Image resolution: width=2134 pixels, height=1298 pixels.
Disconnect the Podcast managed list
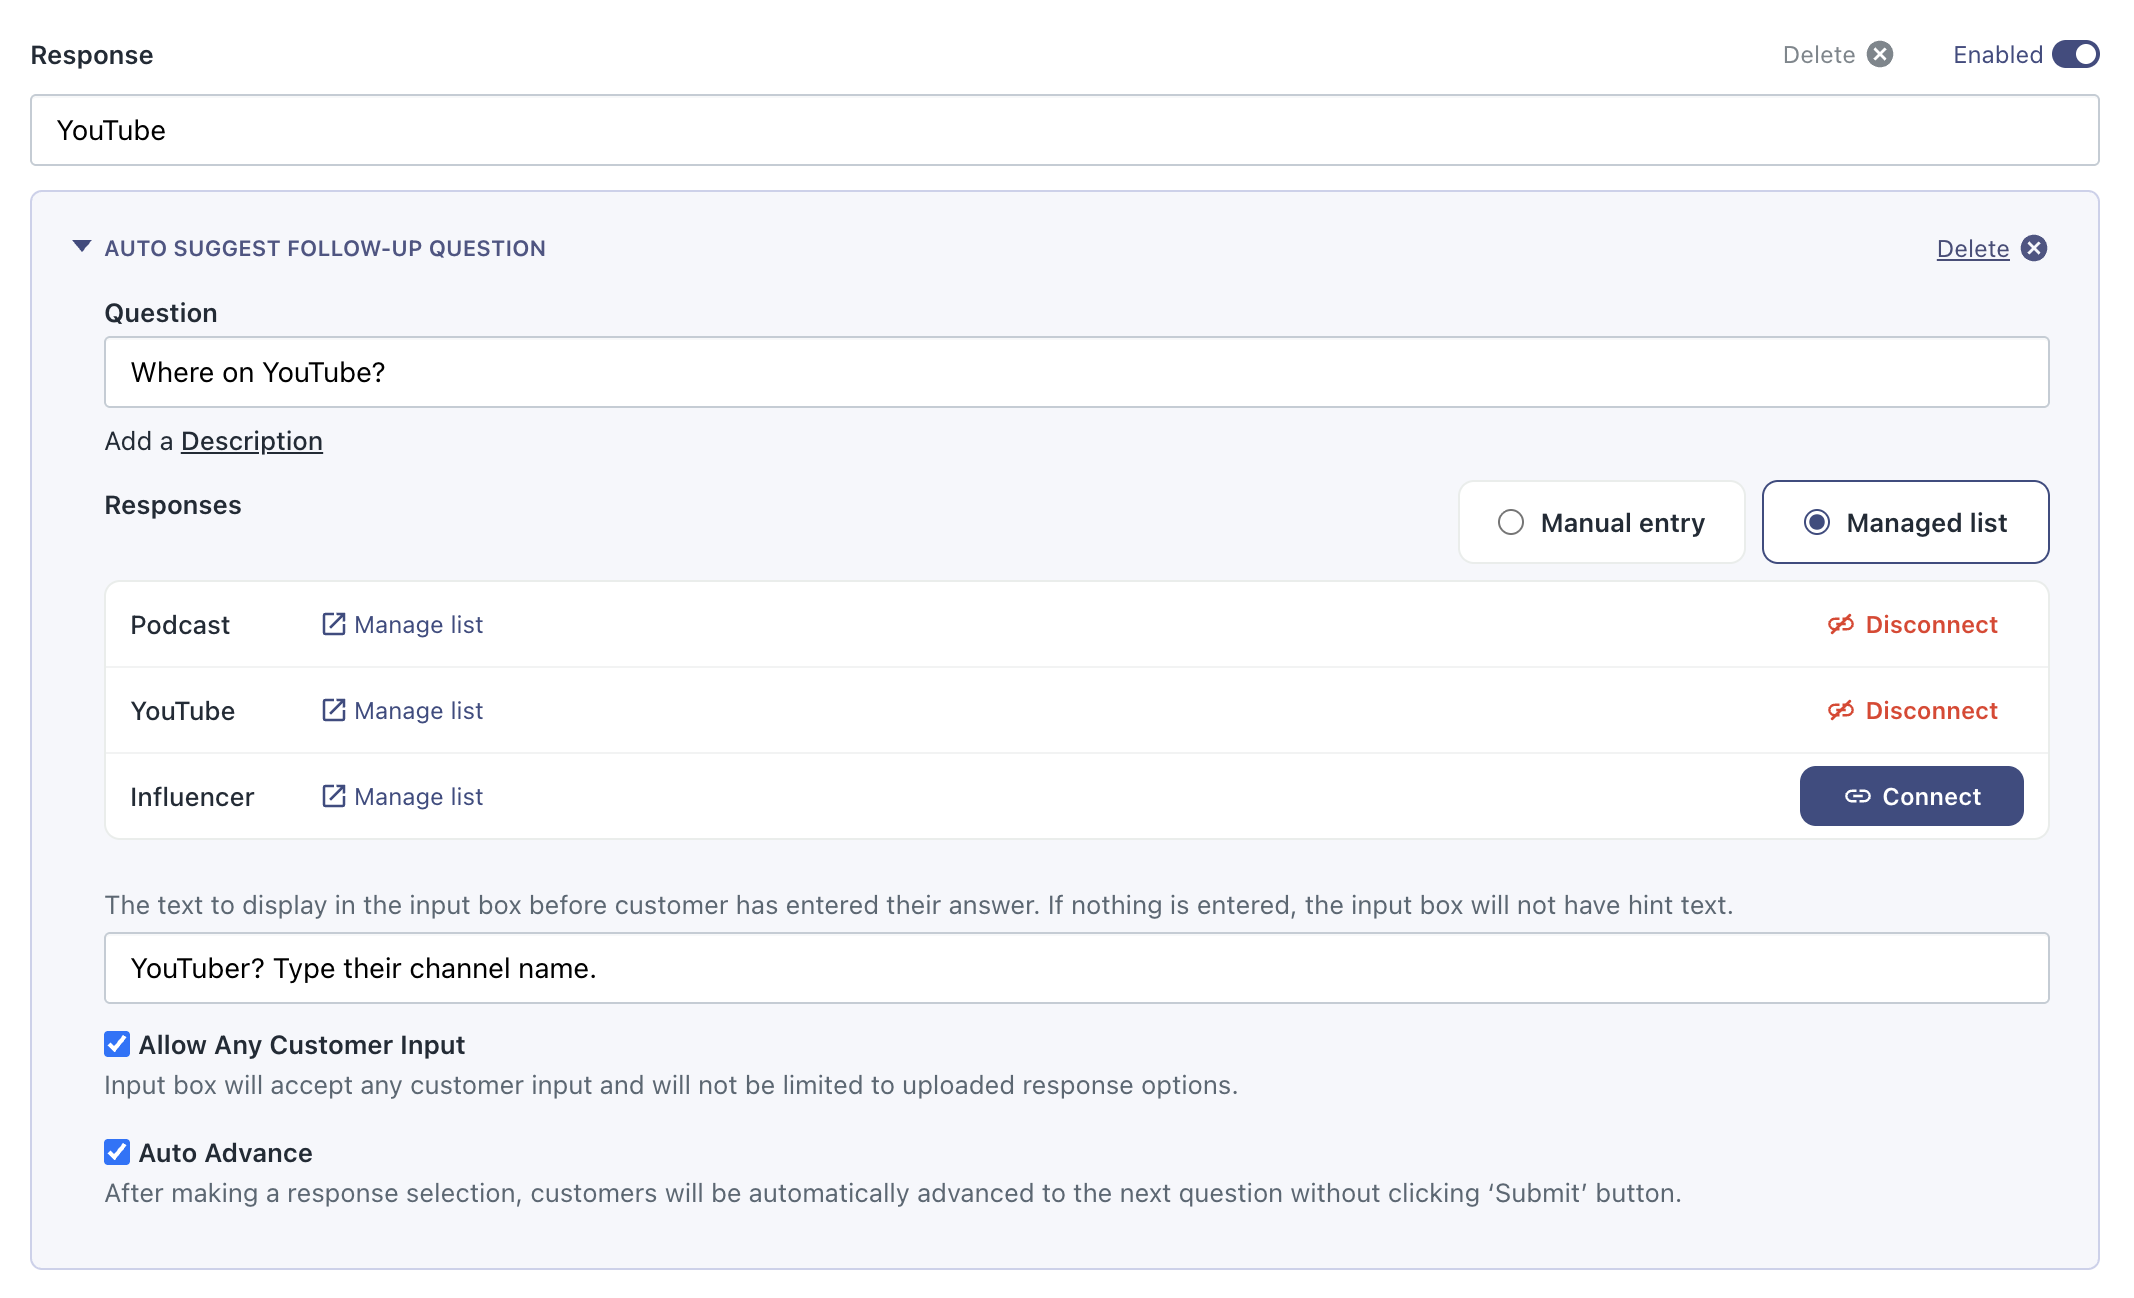pos(1913,624)
